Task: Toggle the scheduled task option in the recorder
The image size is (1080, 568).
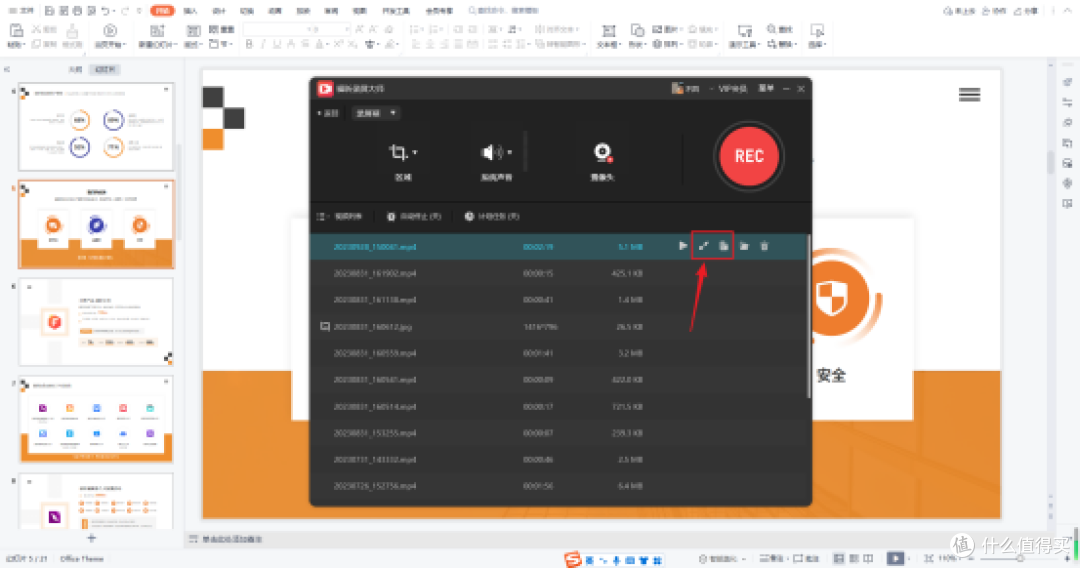Action: point(492,216)
